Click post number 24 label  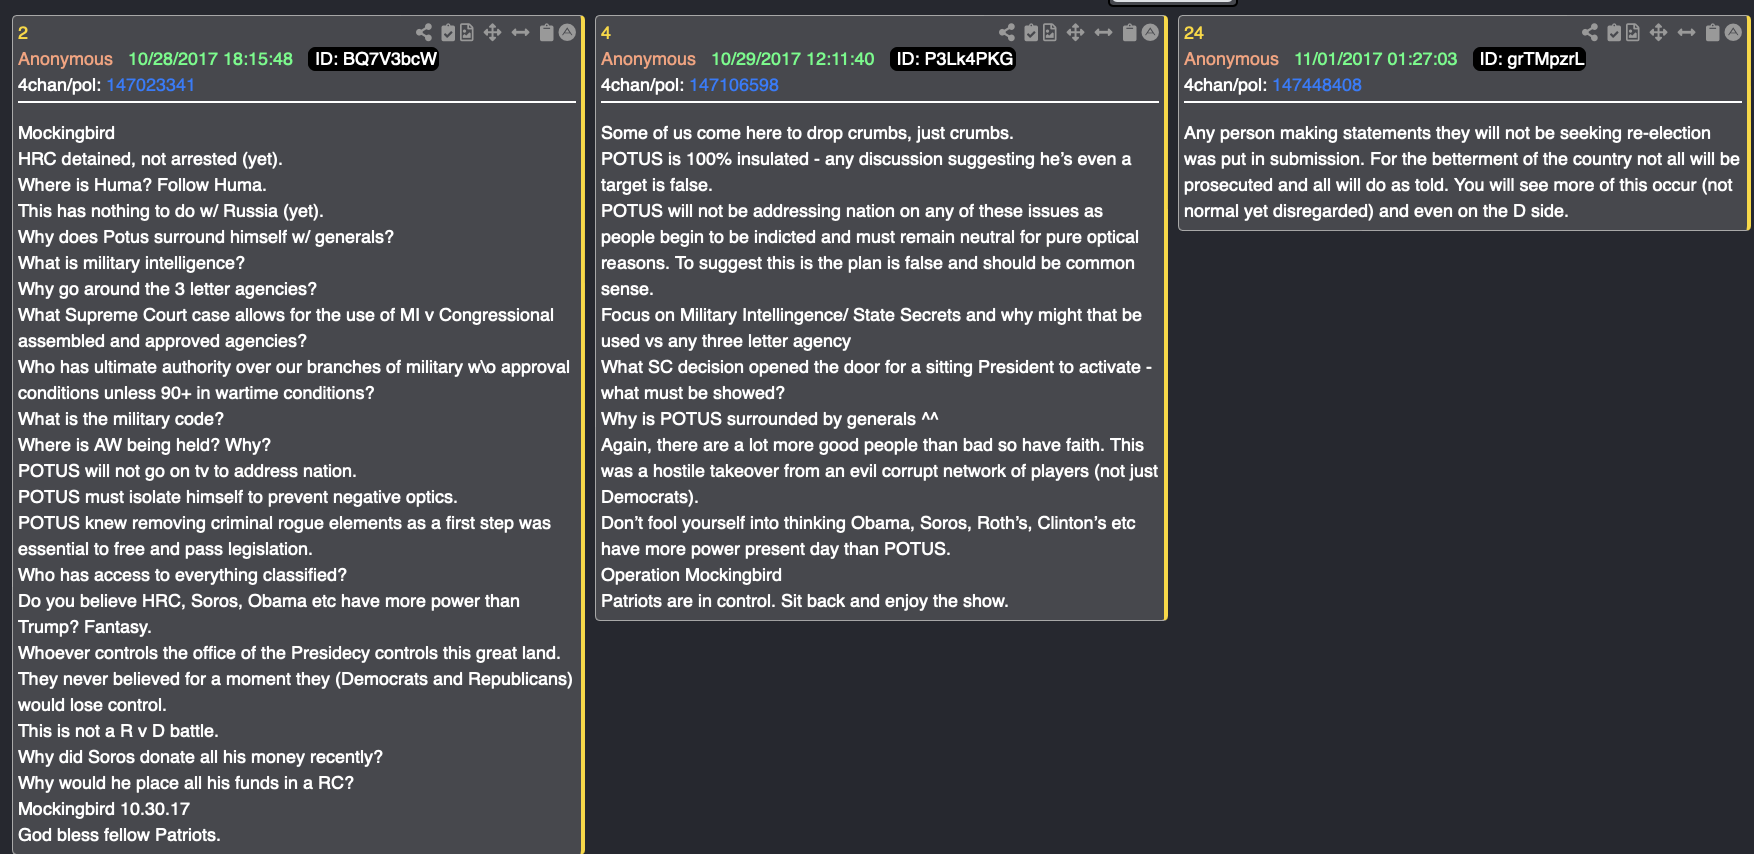pyautogui.click(x=1194, y=33)
